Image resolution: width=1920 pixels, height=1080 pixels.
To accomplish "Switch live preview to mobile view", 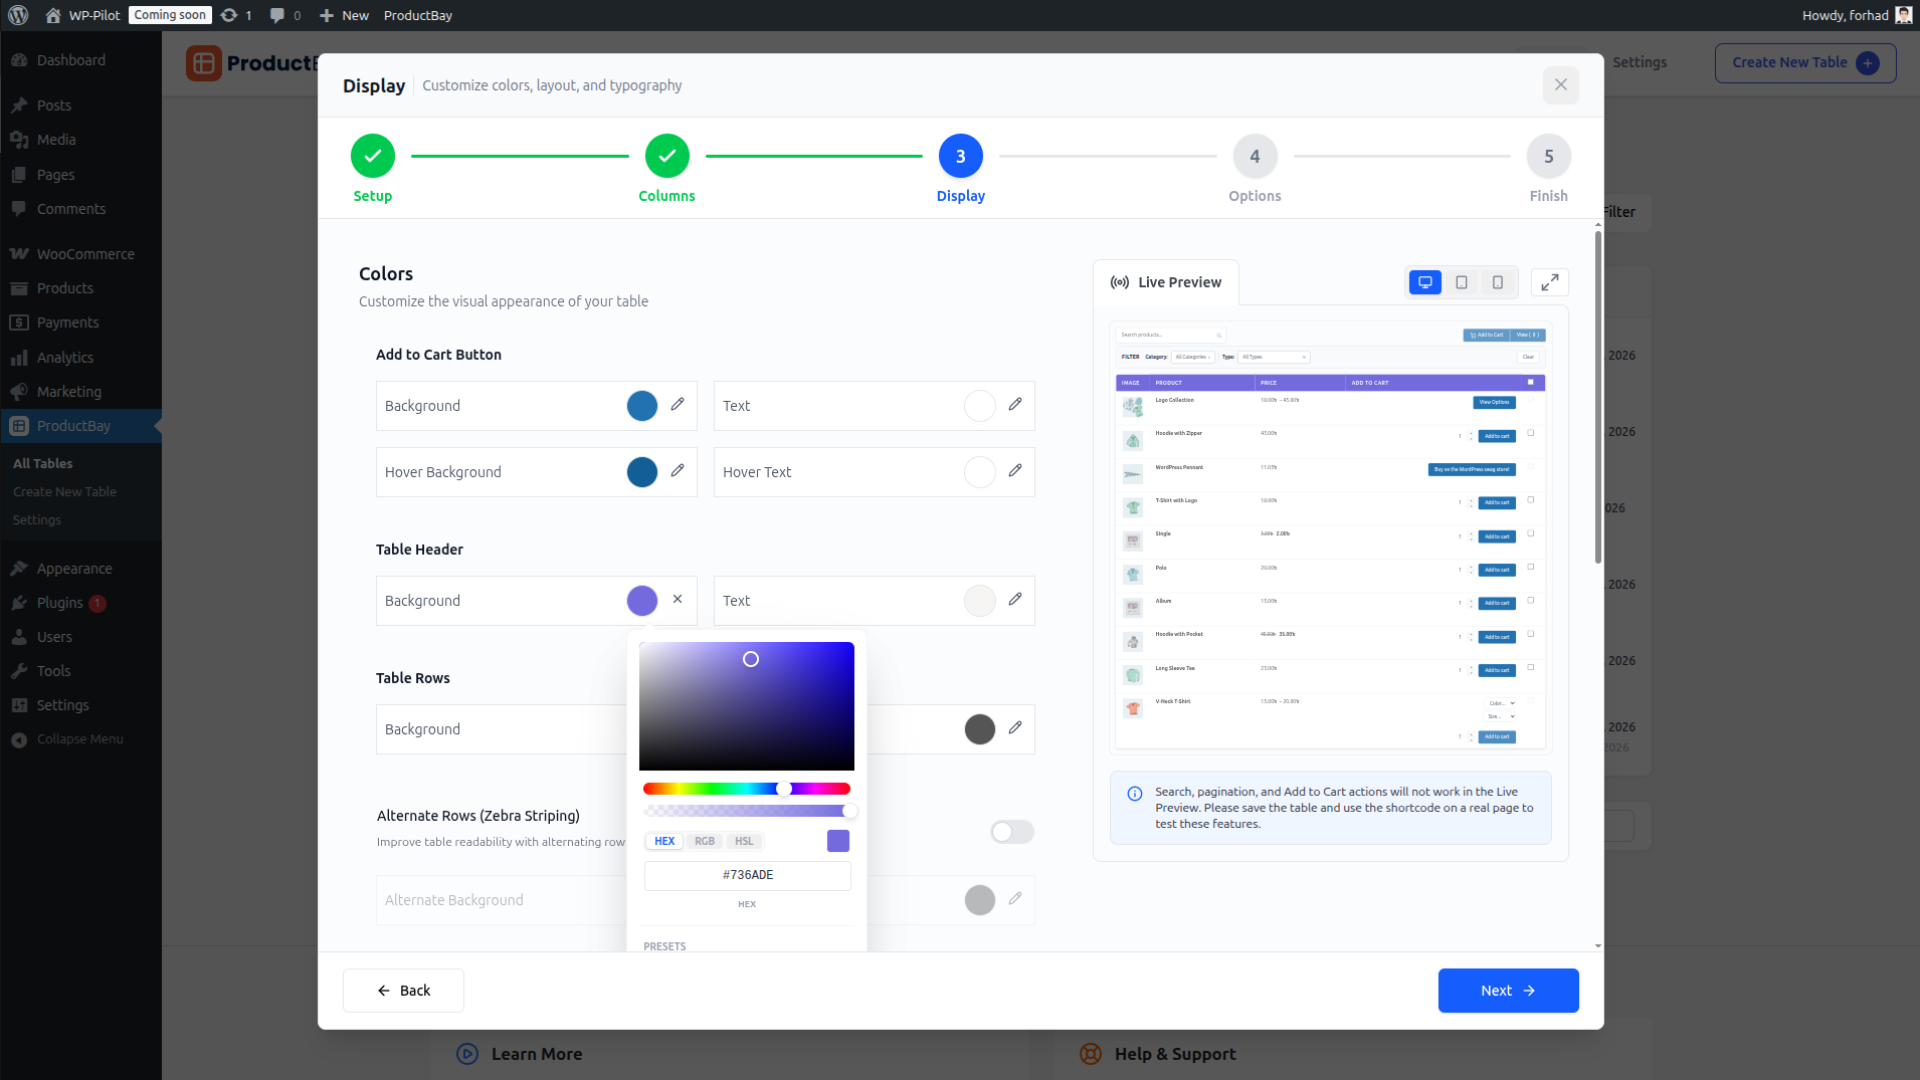I will (1497, 282).
